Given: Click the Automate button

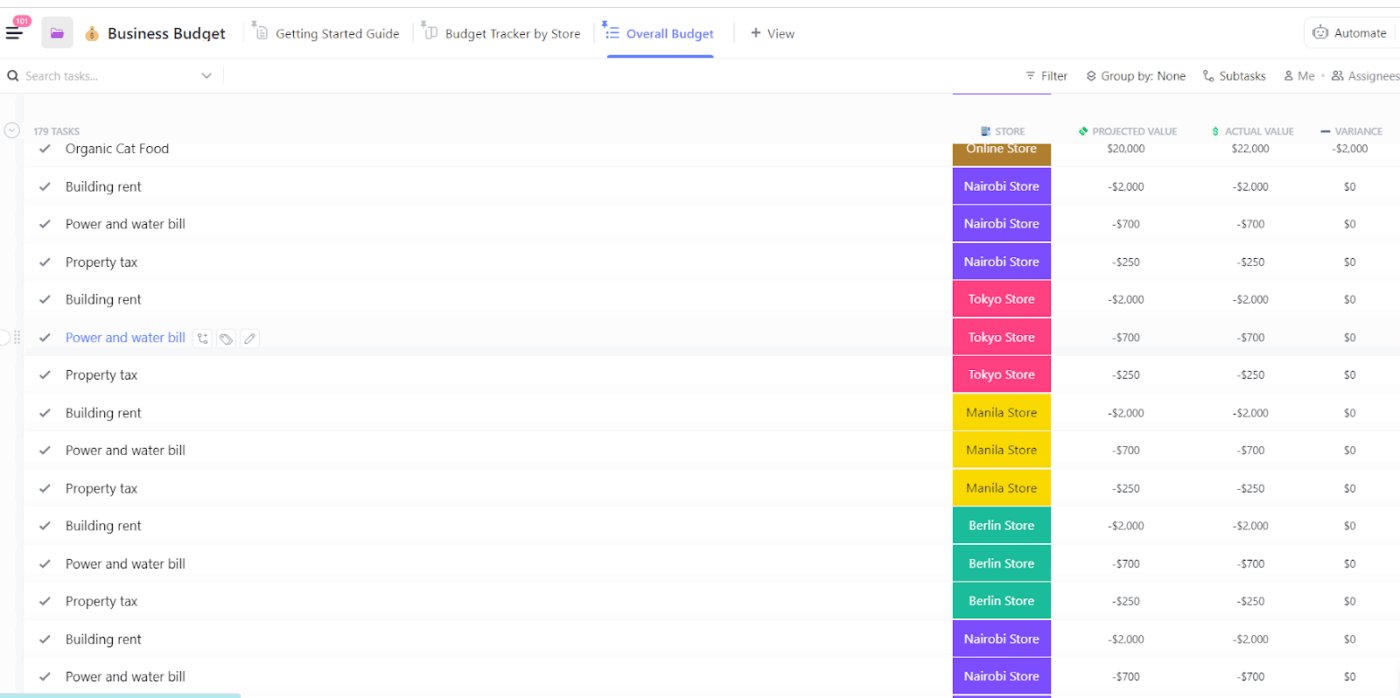Looking at the screenshot, I should click(1351, 32).
